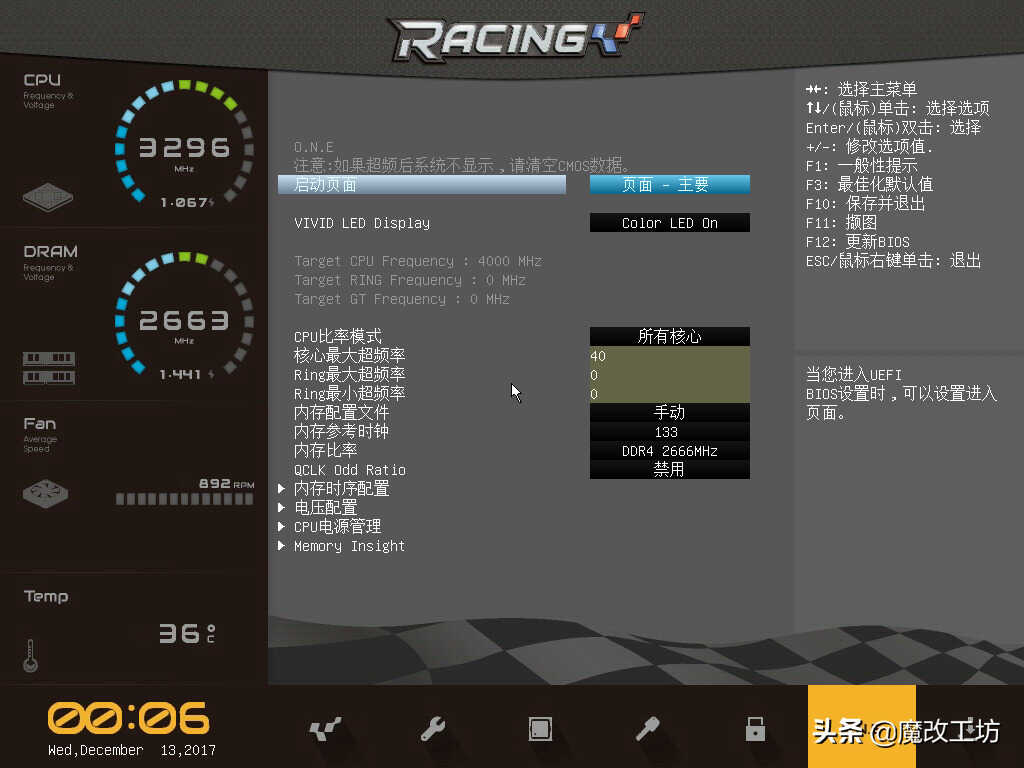Viewport: 1024px width, 768px height.
Task: Click the Memory Insight entry
Action: click(349, 546)
